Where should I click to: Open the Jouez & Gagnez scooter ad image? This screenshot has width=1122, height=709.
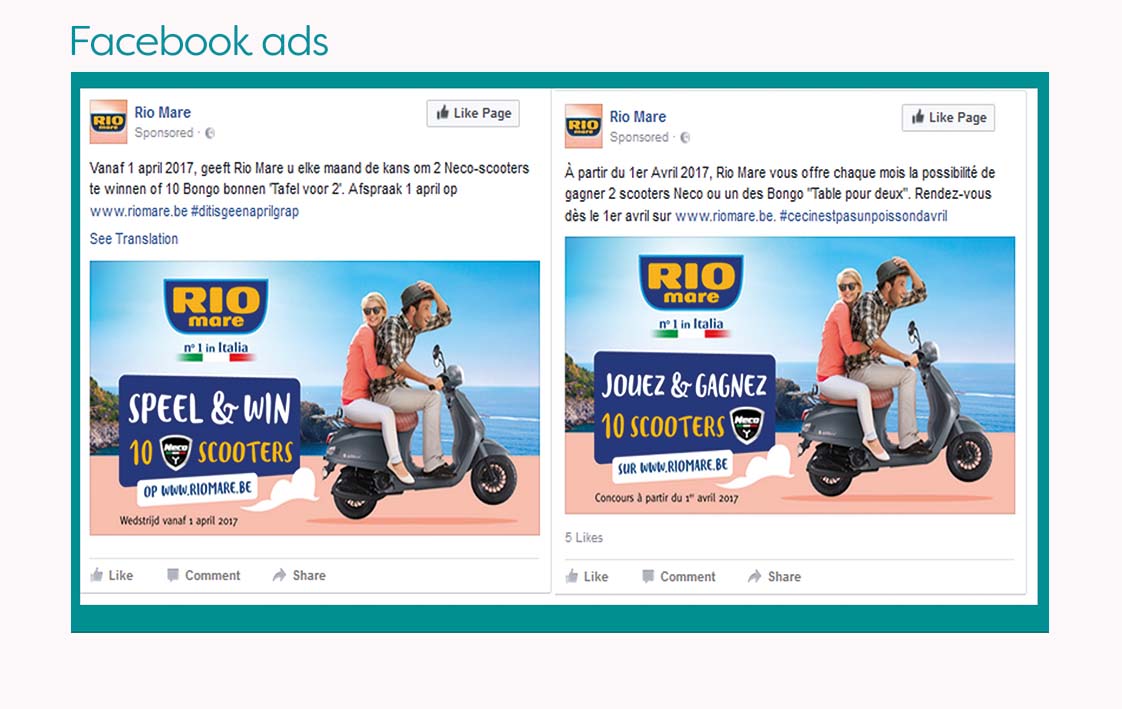790,375
